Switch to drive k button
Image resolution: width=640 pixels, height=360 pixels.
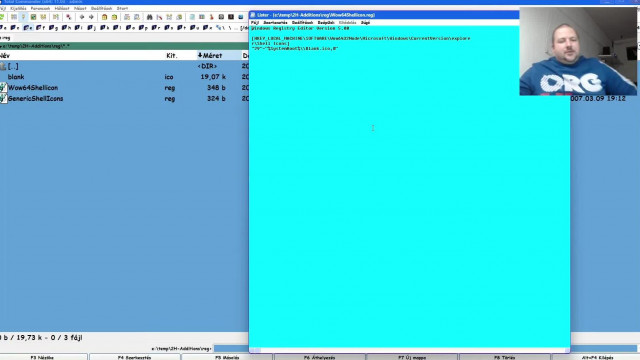pos(105,28)
